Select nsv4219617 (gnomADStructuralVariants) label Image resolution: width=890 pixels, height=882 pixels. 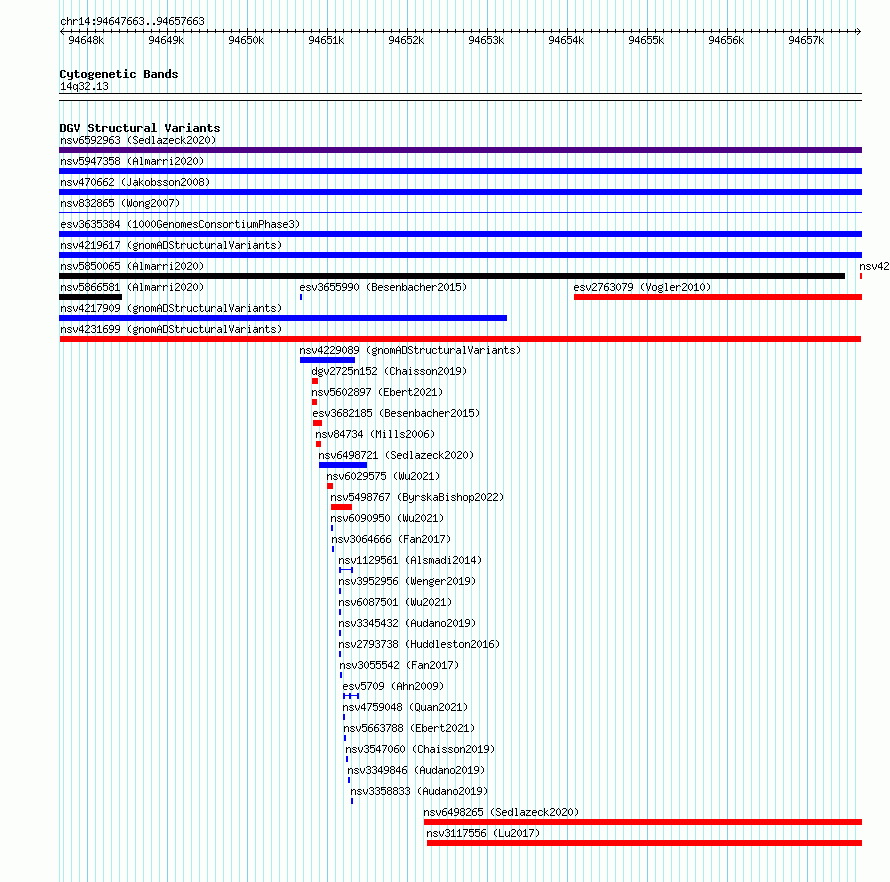tap(171, 245)
